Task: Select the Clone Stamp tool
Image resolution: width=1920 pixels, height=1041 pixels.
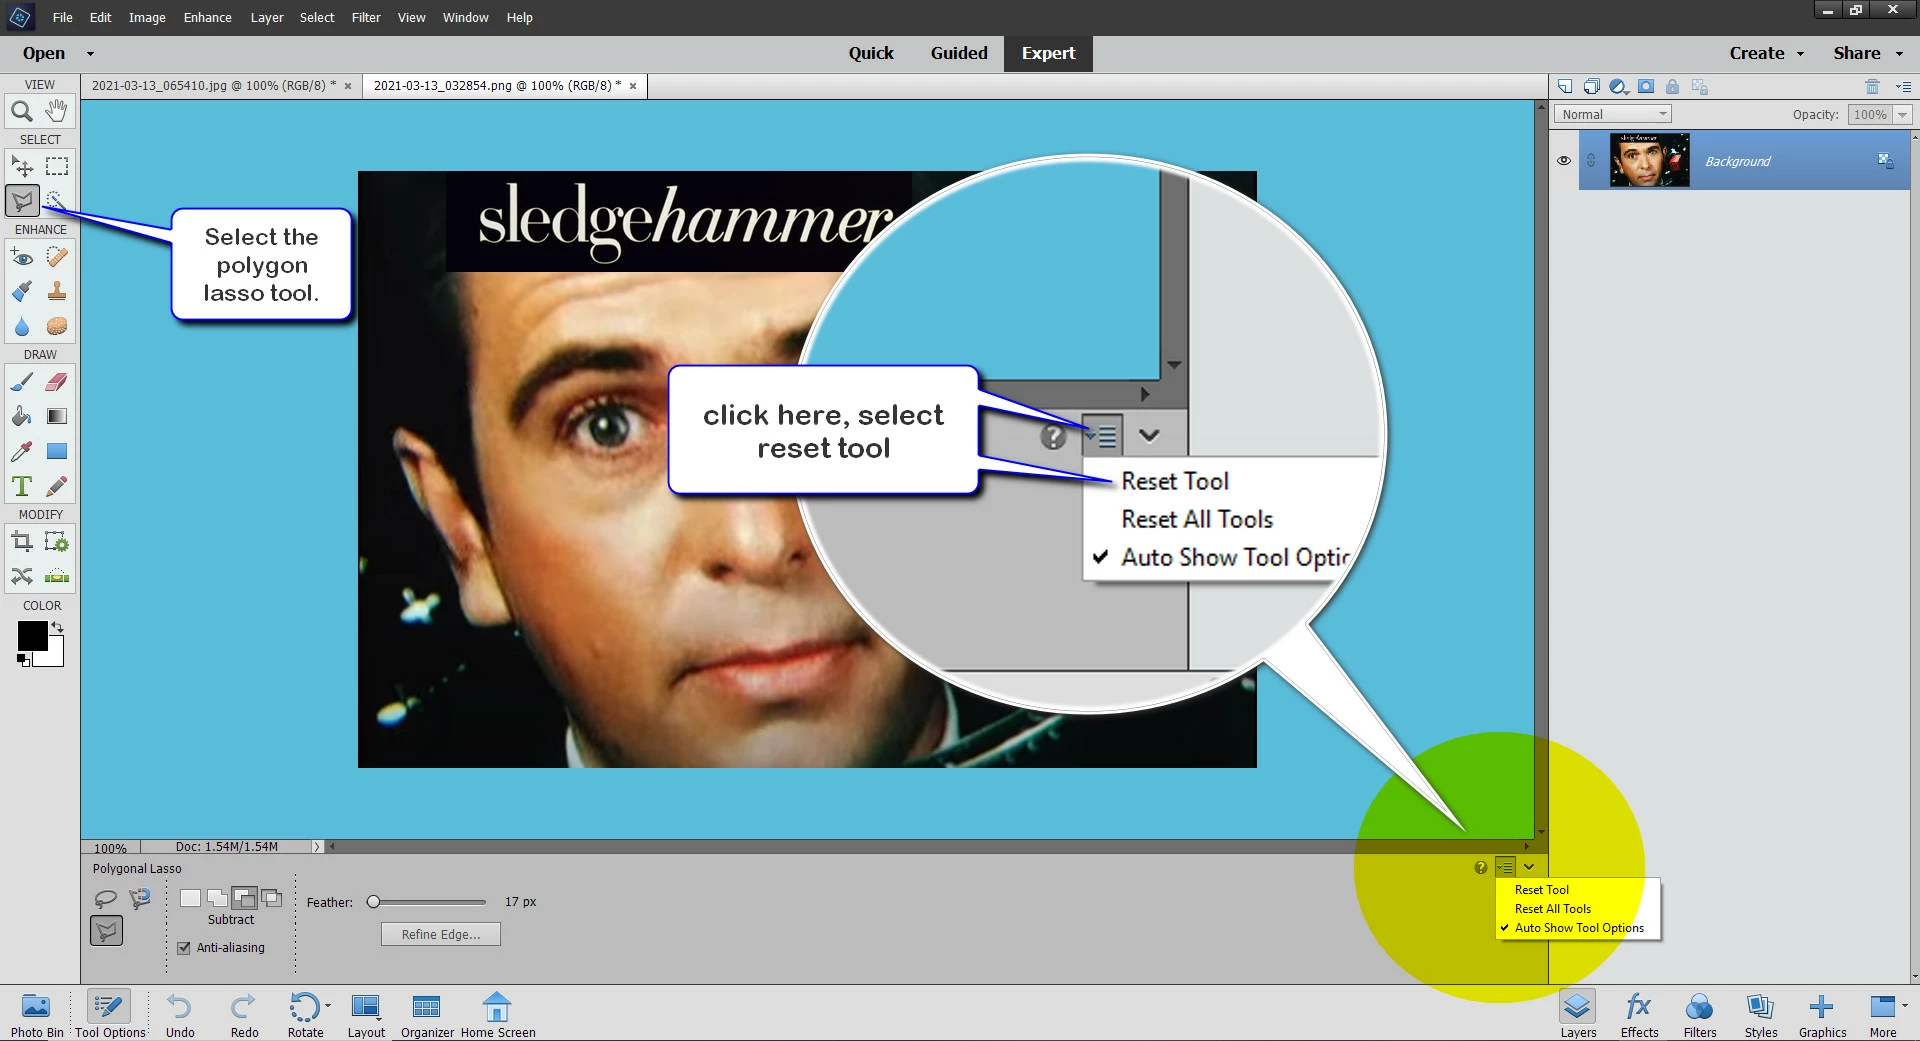Action: click(57, 291)
